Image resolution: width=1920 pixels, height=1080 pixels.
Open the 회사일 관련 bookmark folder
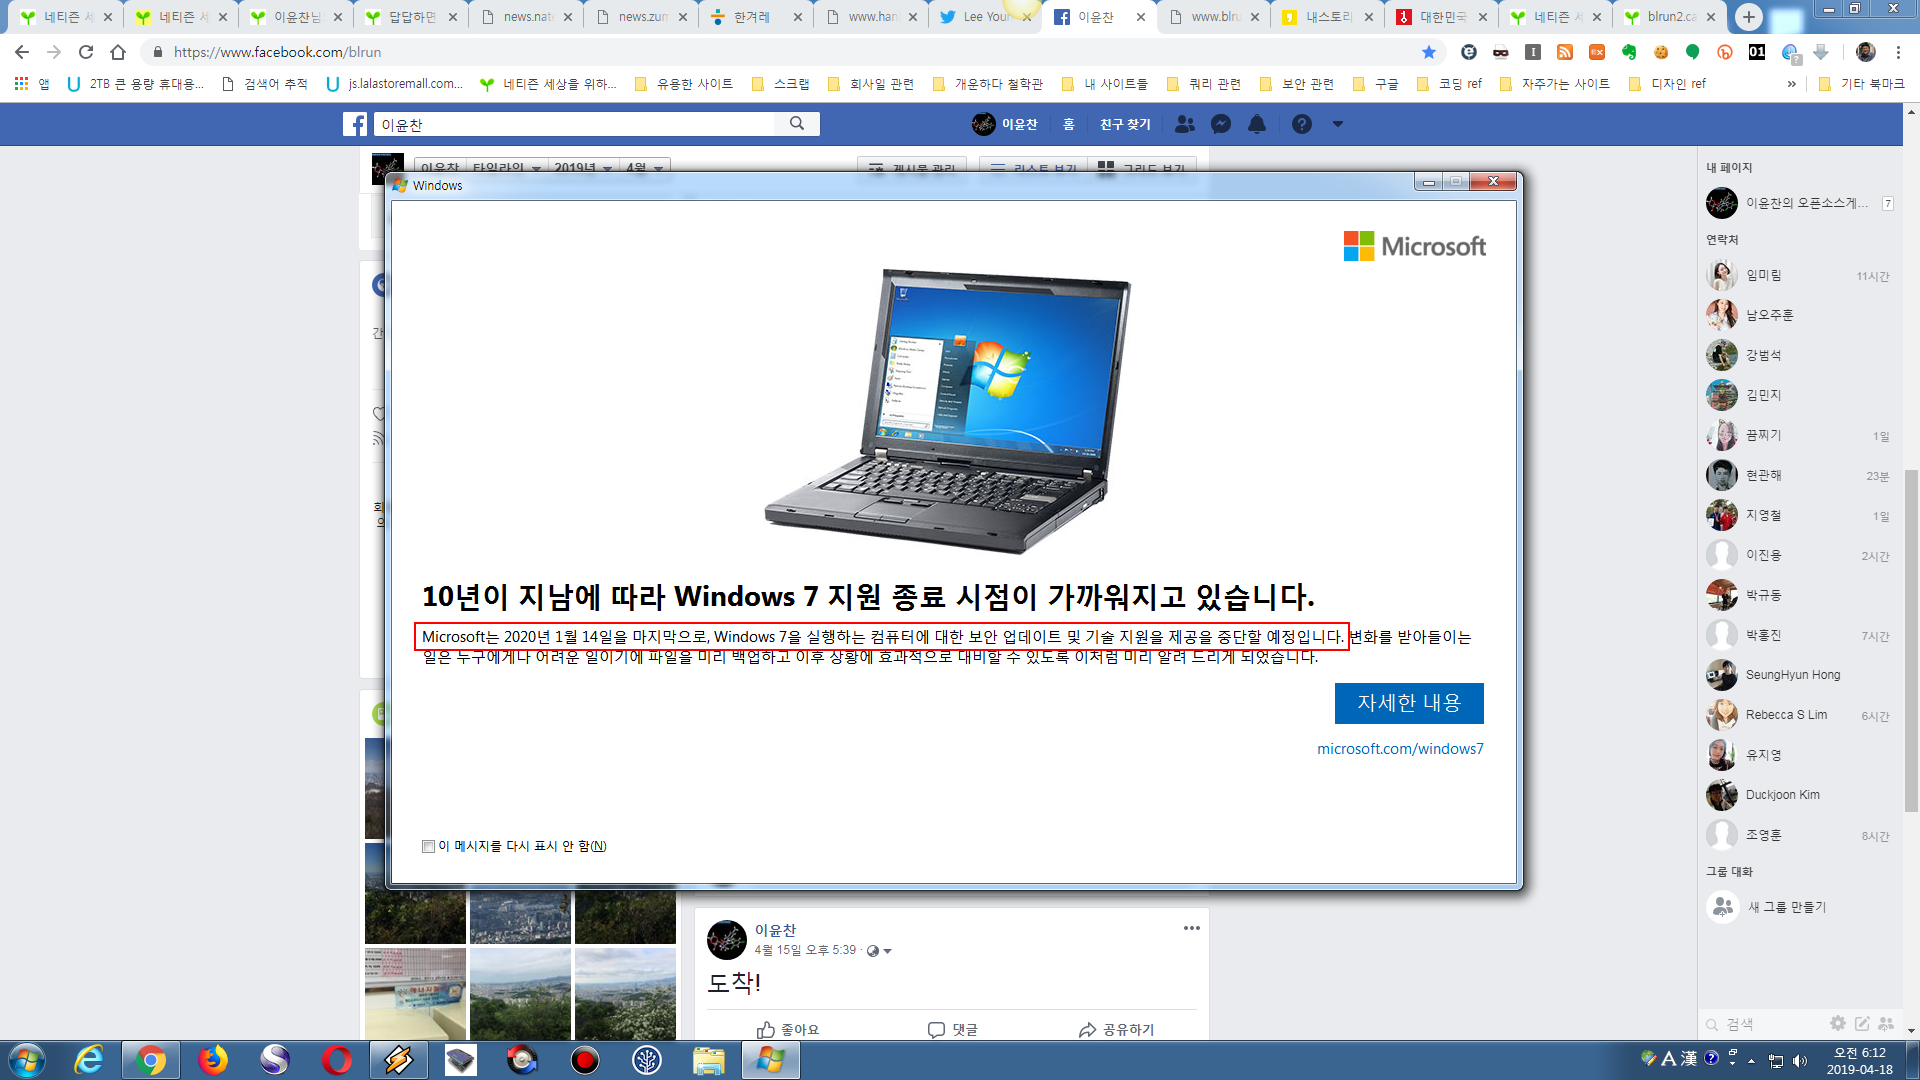(871, 84)
